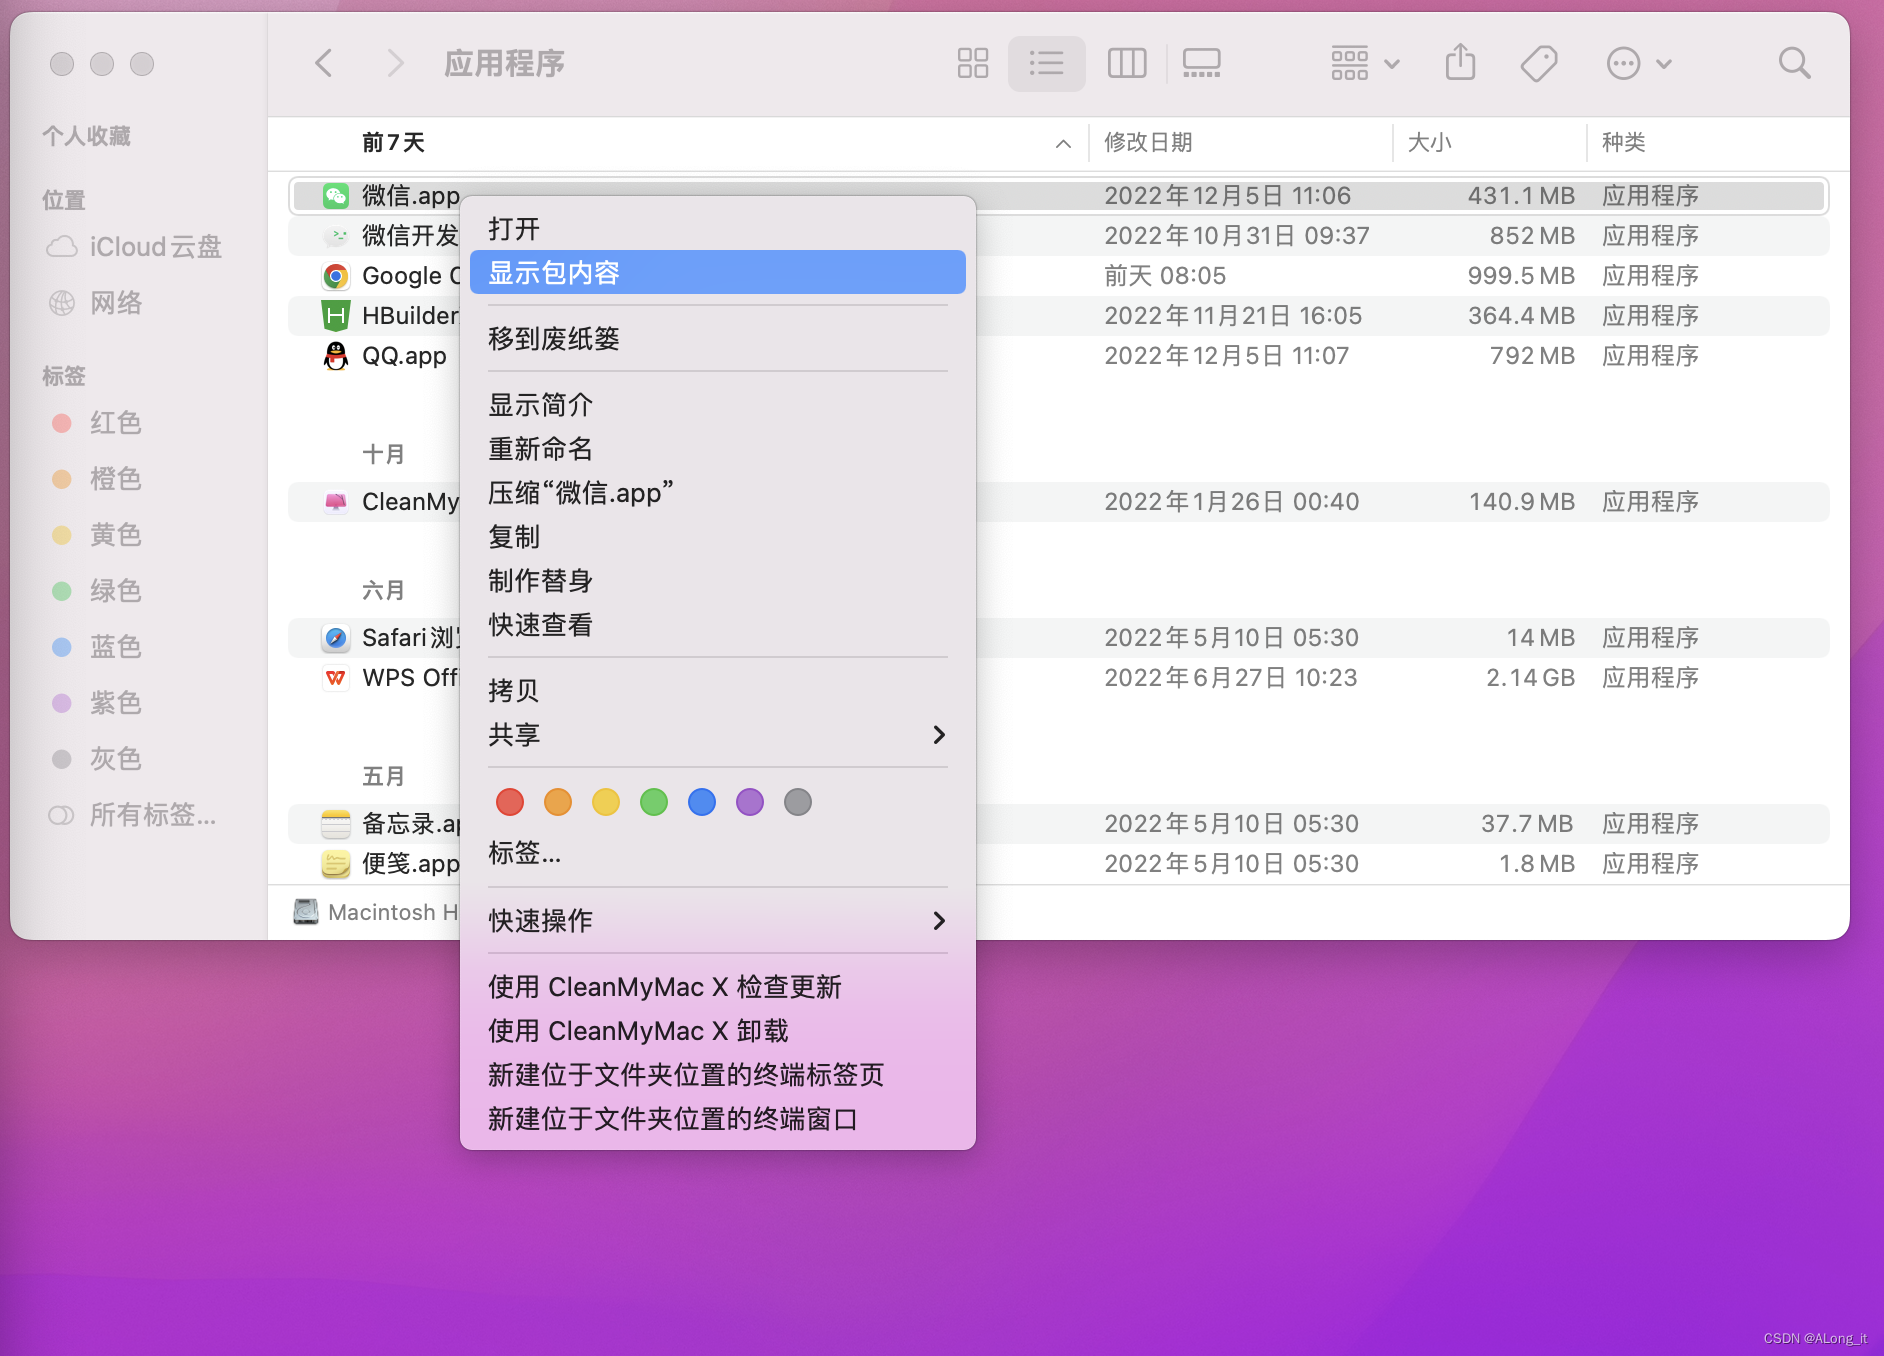Viewport: 1884px width, 1356px height.
Task: Open the group-by options dropdown
Action: [x=1365, y=64]
